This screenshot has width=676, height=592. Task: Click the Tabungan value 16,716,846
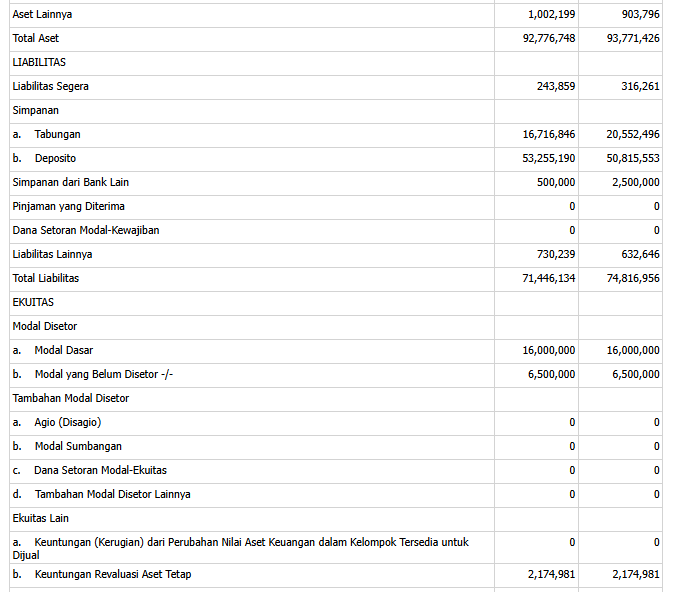tap(548, 134)
